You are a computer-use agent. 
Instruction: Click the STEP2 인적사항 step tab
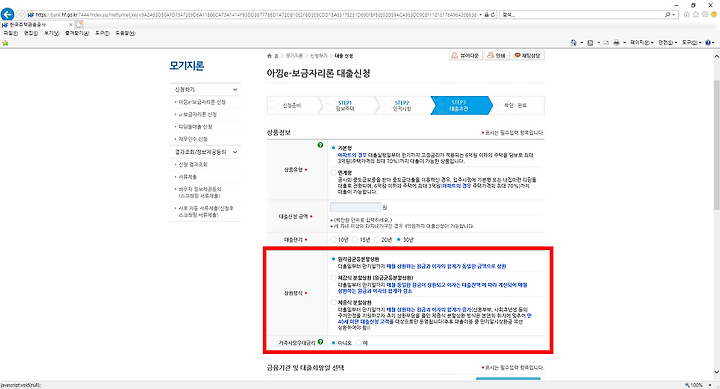[402, 106]
